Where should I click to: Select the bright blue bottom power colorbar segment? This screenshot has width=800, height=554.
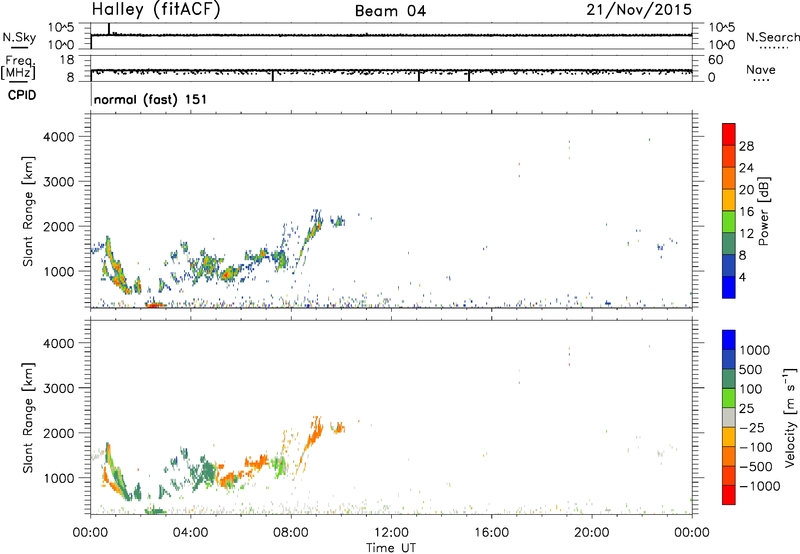point(729,287)
